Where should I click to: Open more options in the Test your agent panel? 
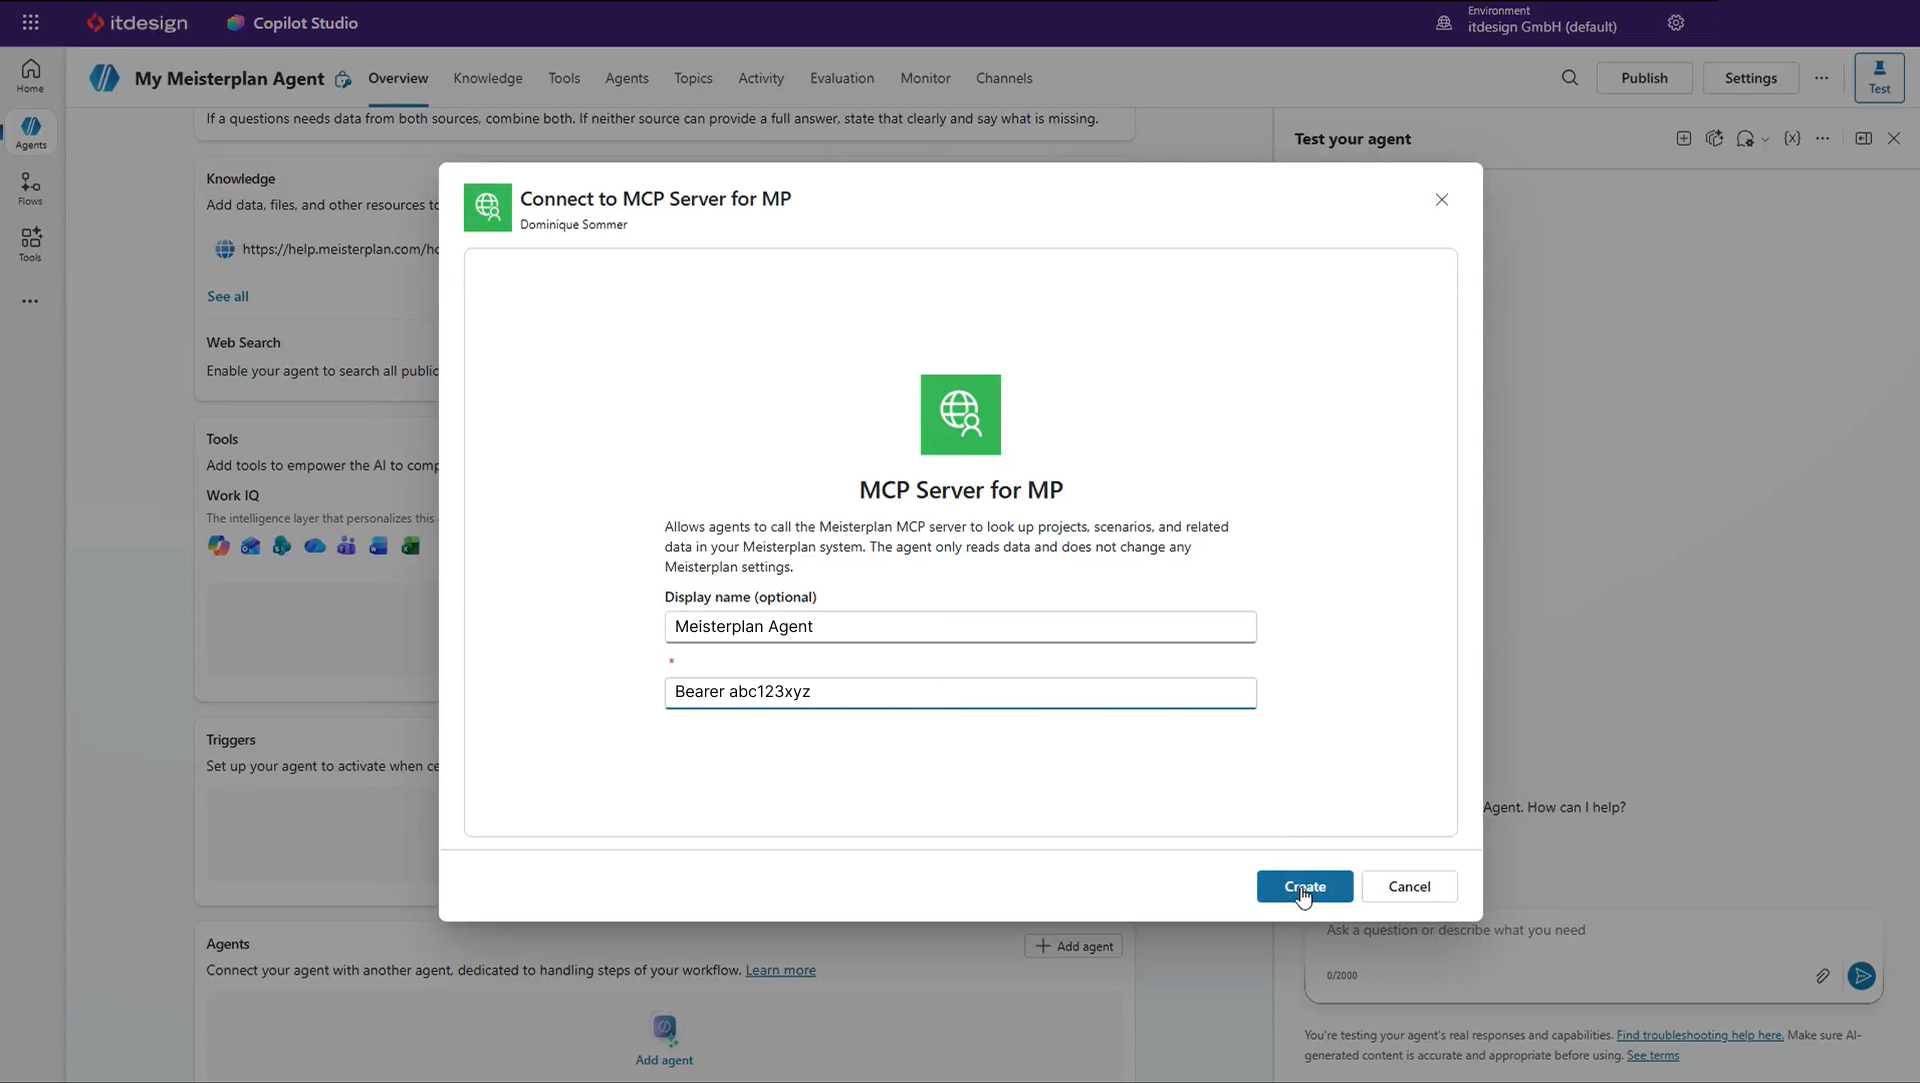click(1823, 139)
